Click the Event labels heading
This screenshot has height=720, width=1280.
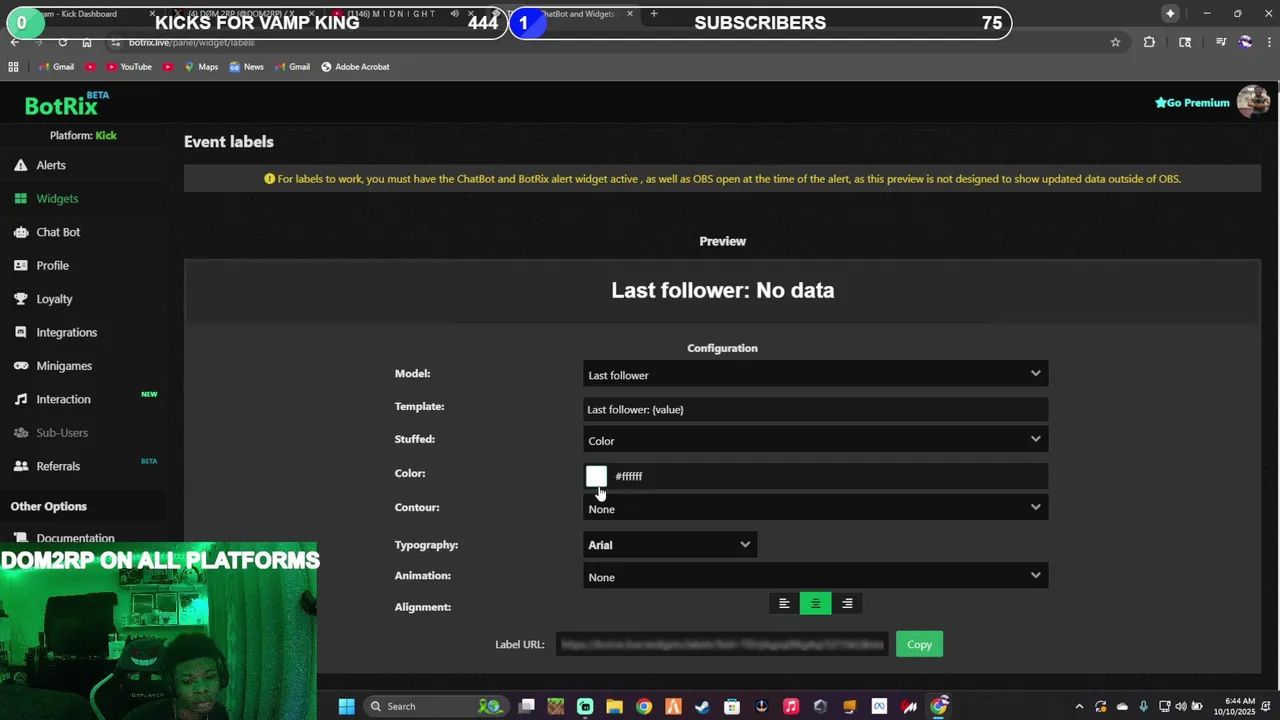point(228,142)
